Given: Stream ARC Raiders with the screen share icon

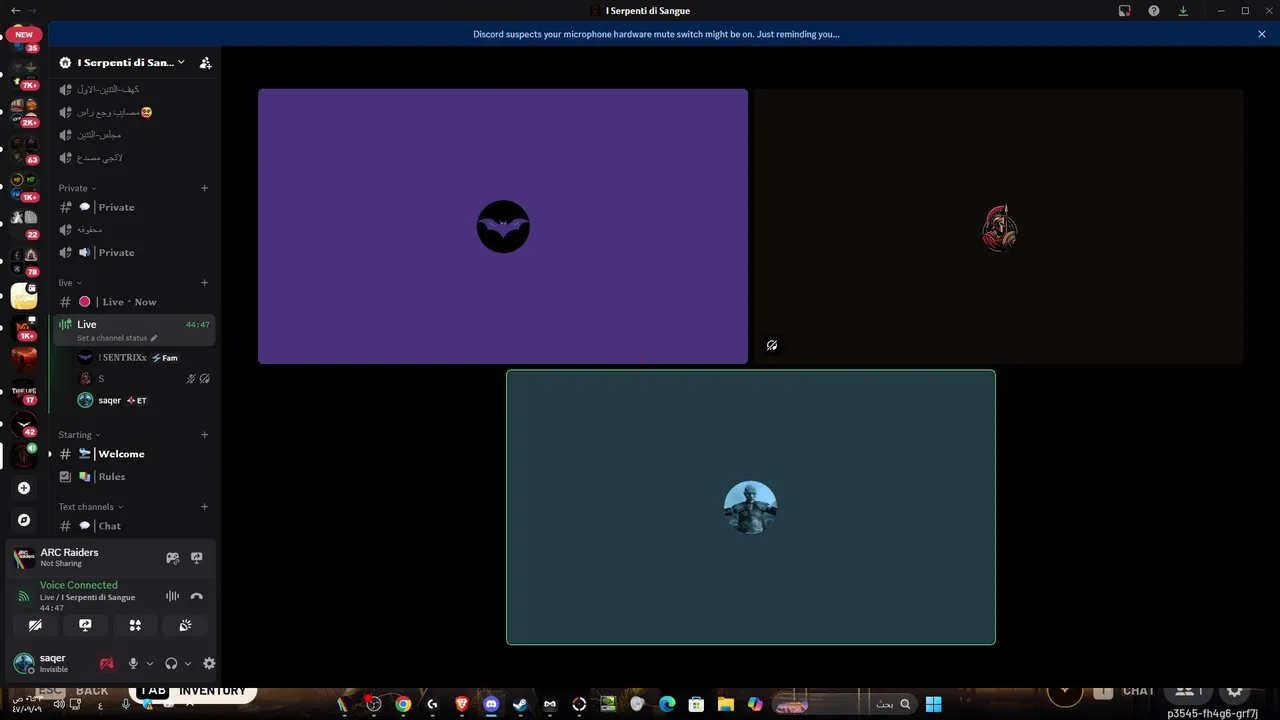Looking at the screenshot, I should [x=197, y=558].
